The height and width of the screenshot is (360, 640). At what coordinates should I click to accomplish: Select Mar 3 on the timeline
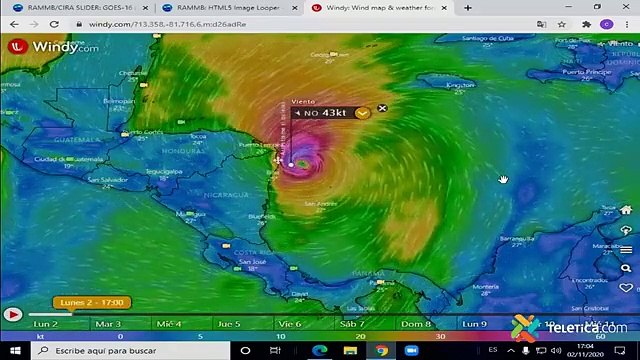pyautogui.click(x=108, y=324)
